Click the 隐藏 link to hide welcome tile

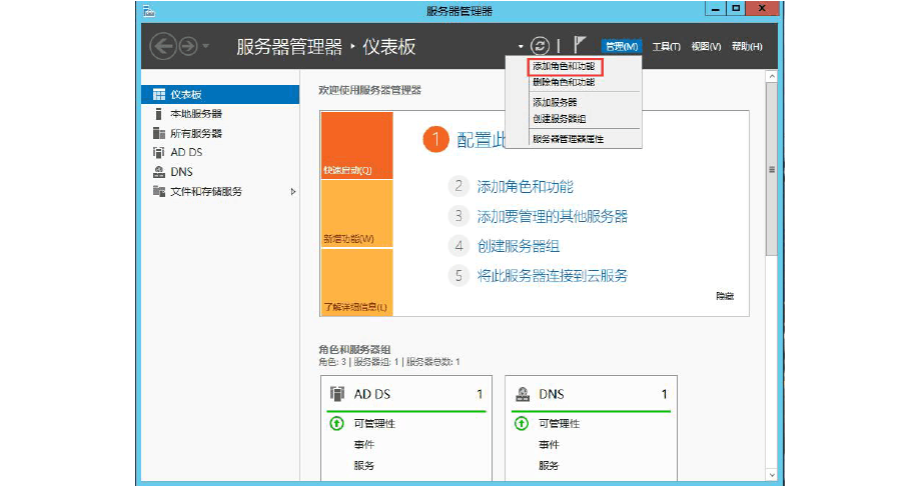(724, 296)
